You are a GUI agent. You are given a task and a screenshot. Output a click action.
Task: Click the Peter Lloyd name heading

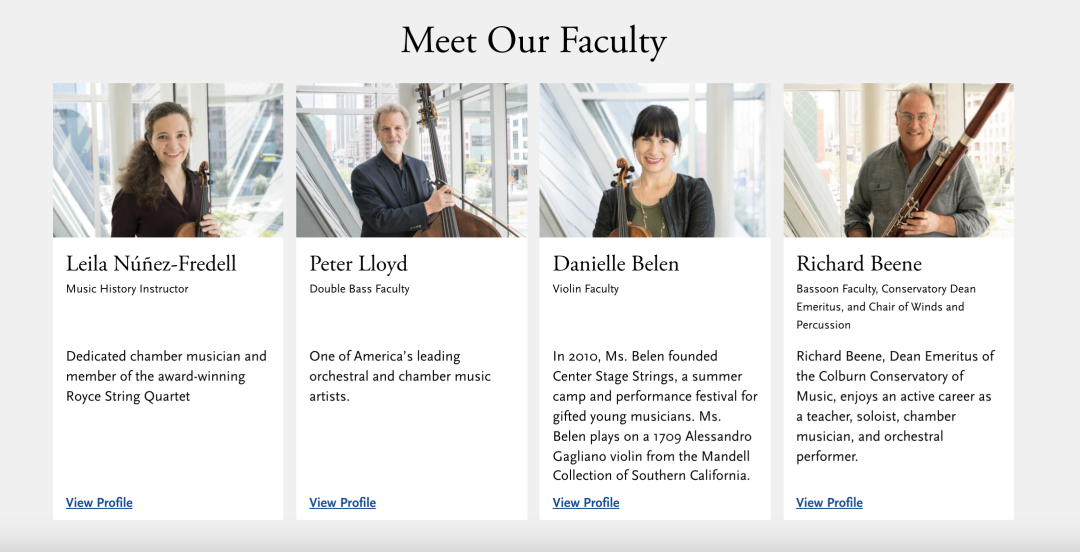358,264
